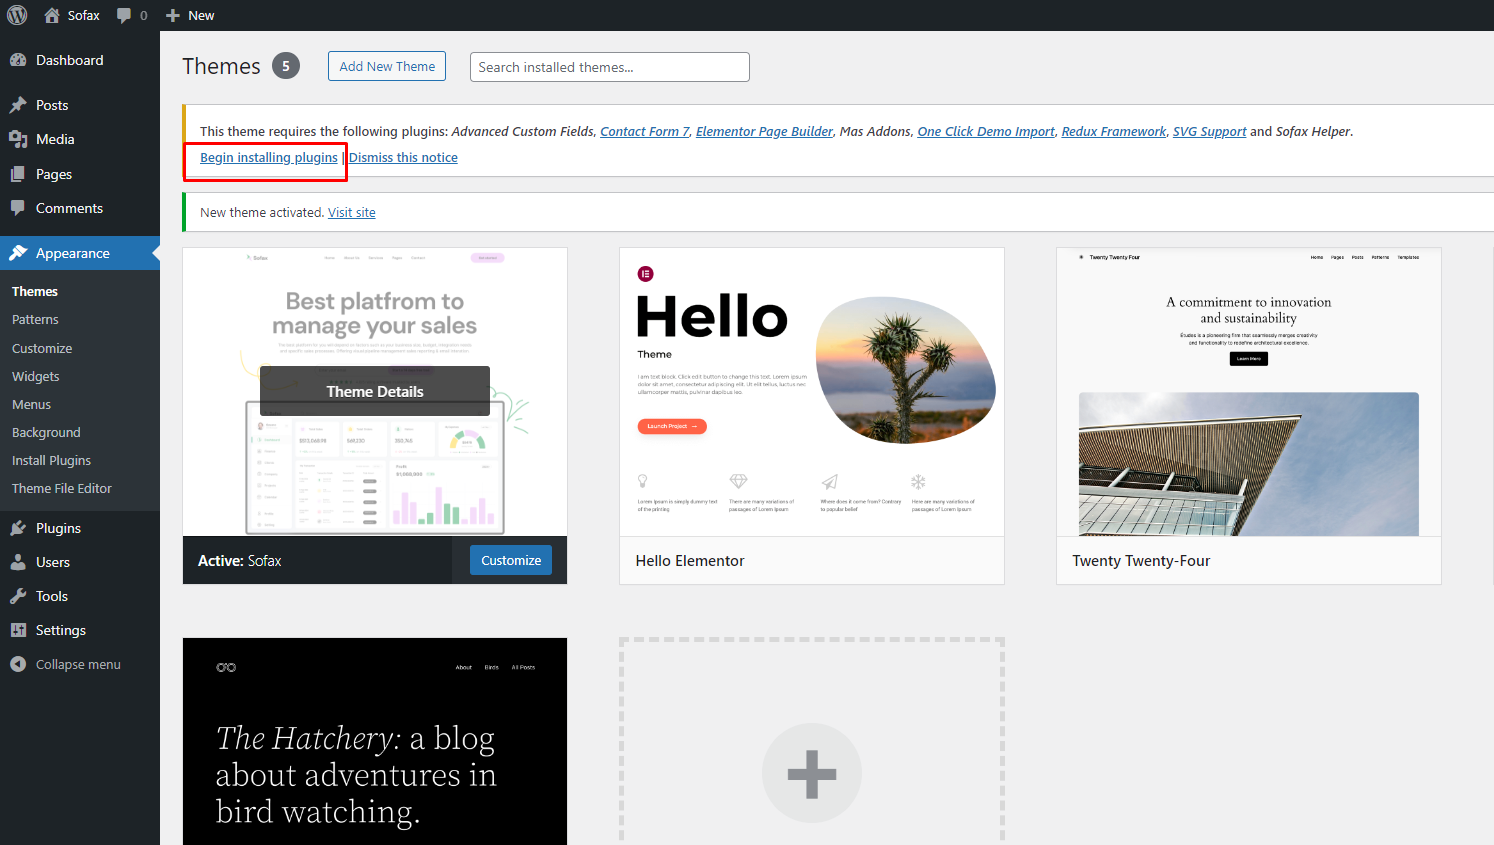Open the One Click Demo Import link
The height and width of the screenshot is (845, 1494).
pyautogui.click(x=986, y=131)
